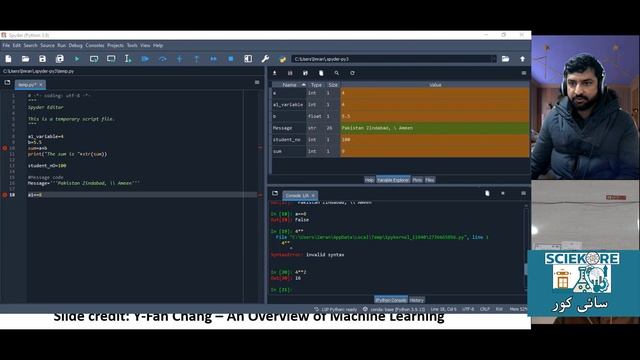Screen dimensions: 640x360
Task: Continue debugger execution icon
Action: point(213,59)
